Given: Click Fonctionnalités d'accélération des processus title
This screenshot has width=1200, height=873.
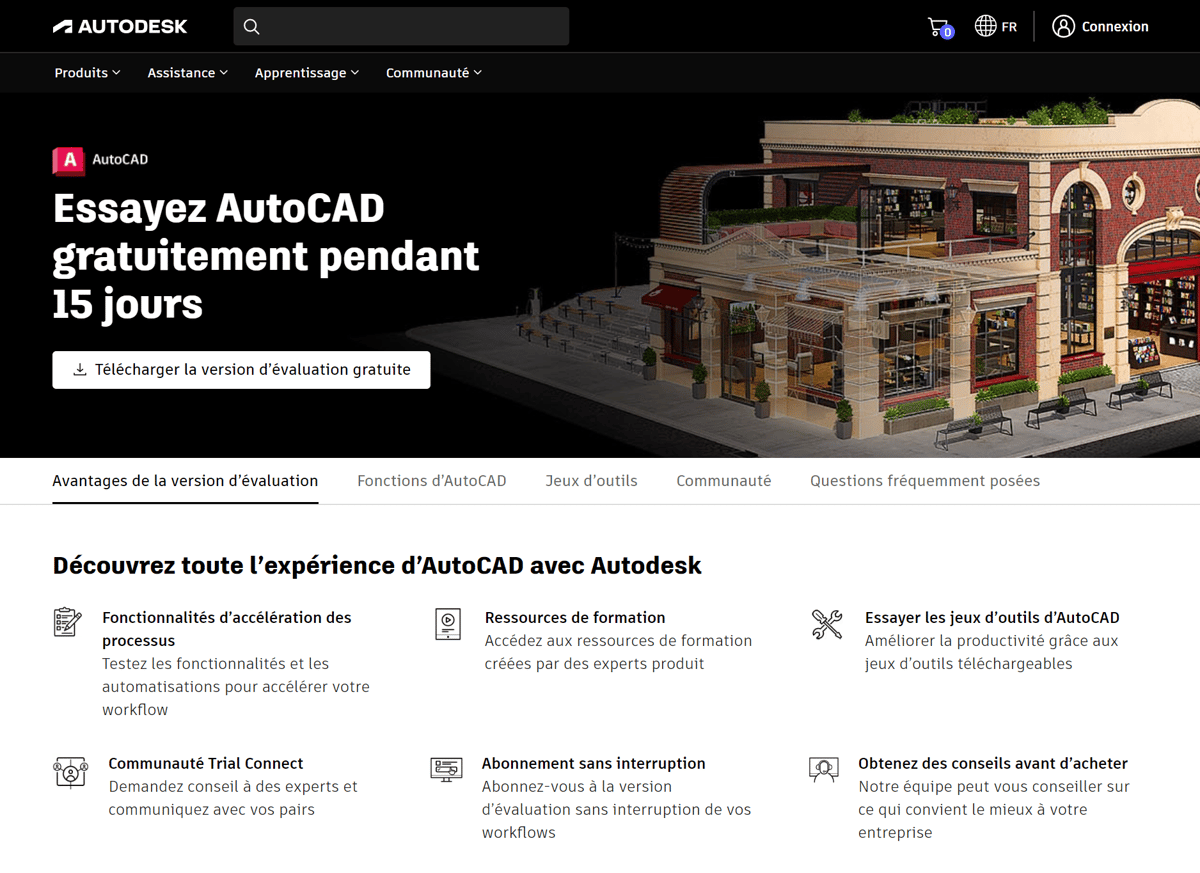Looking at the screenshot, I should 227,629.
